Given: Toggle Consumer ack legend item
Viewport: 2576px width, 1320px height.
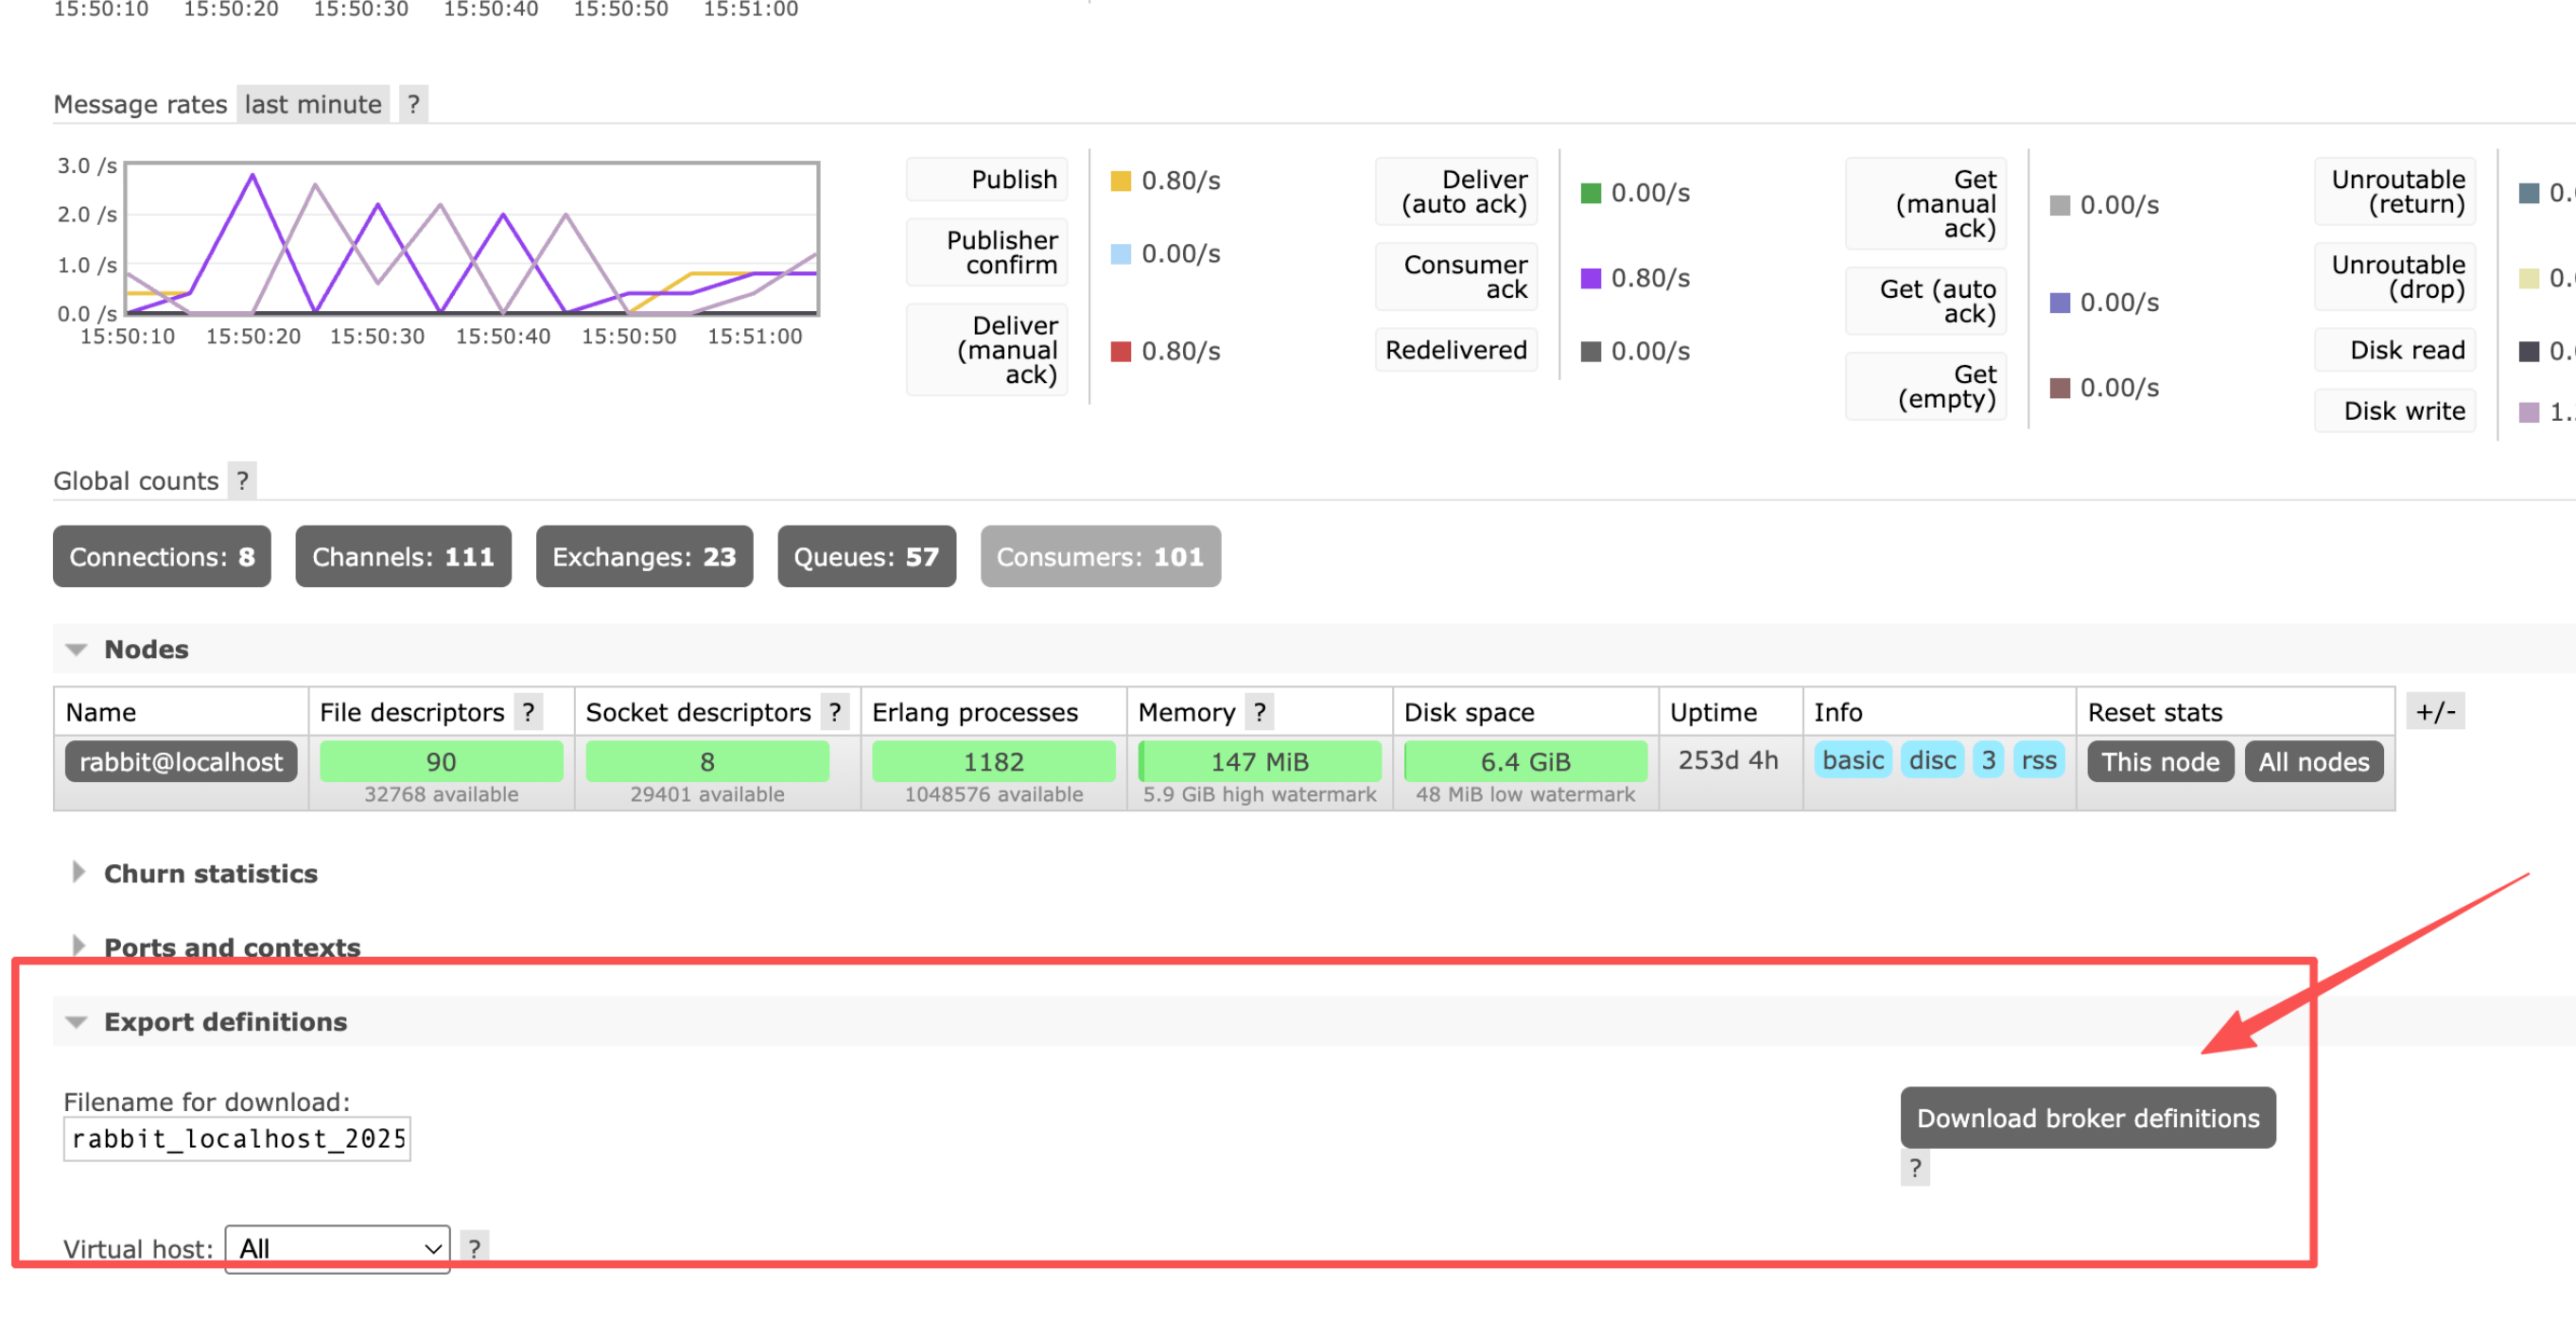Looking at the screenshot, I should point(1456,277).
